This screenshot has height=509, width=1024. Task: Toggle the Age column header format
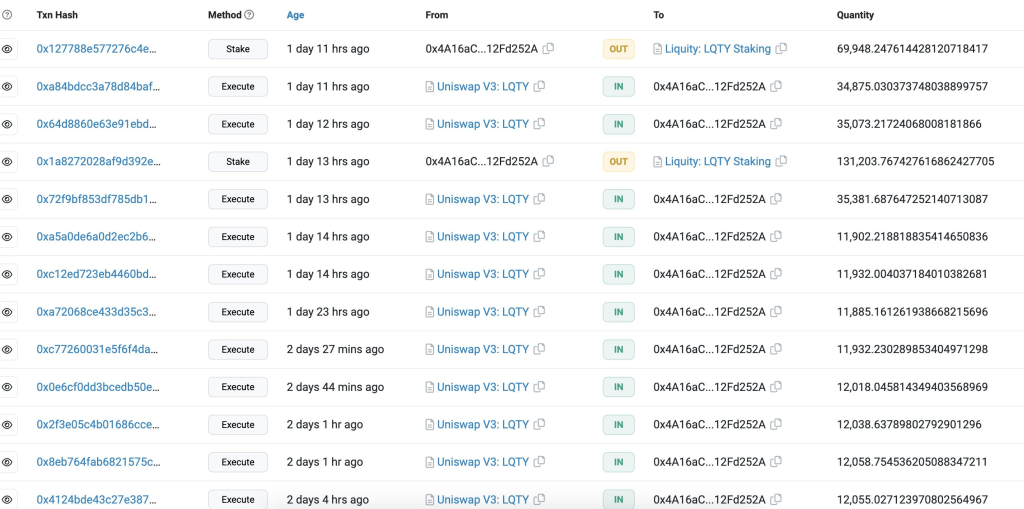[295, 15]
